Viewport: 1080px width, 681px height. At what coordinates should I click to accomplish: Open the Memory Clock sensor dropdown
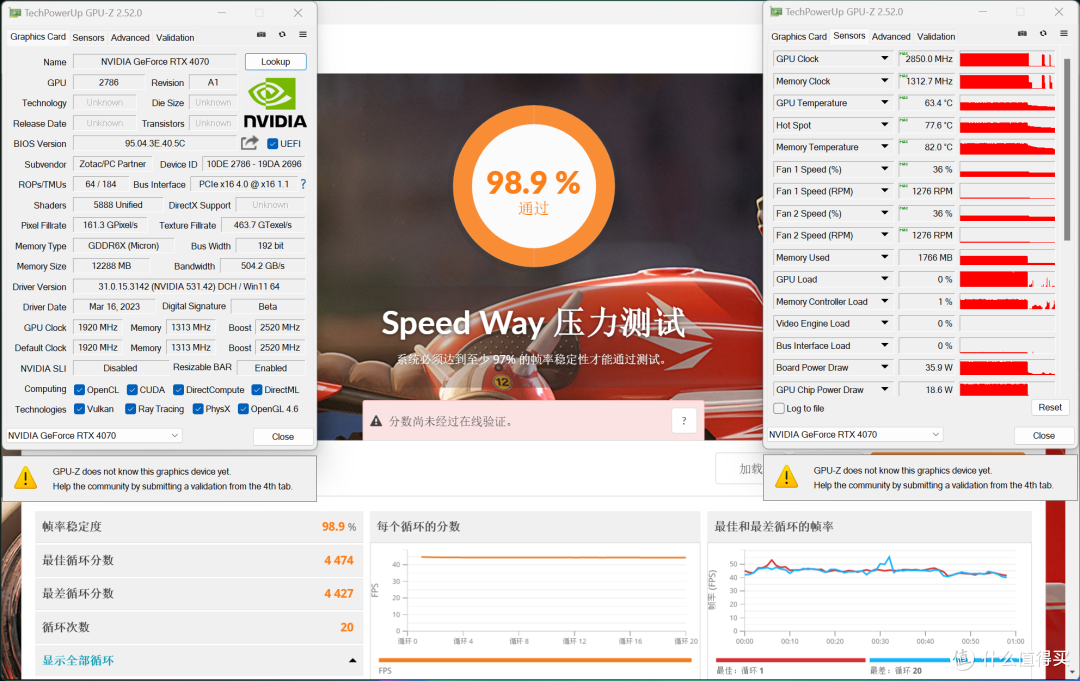click(884, 81)
